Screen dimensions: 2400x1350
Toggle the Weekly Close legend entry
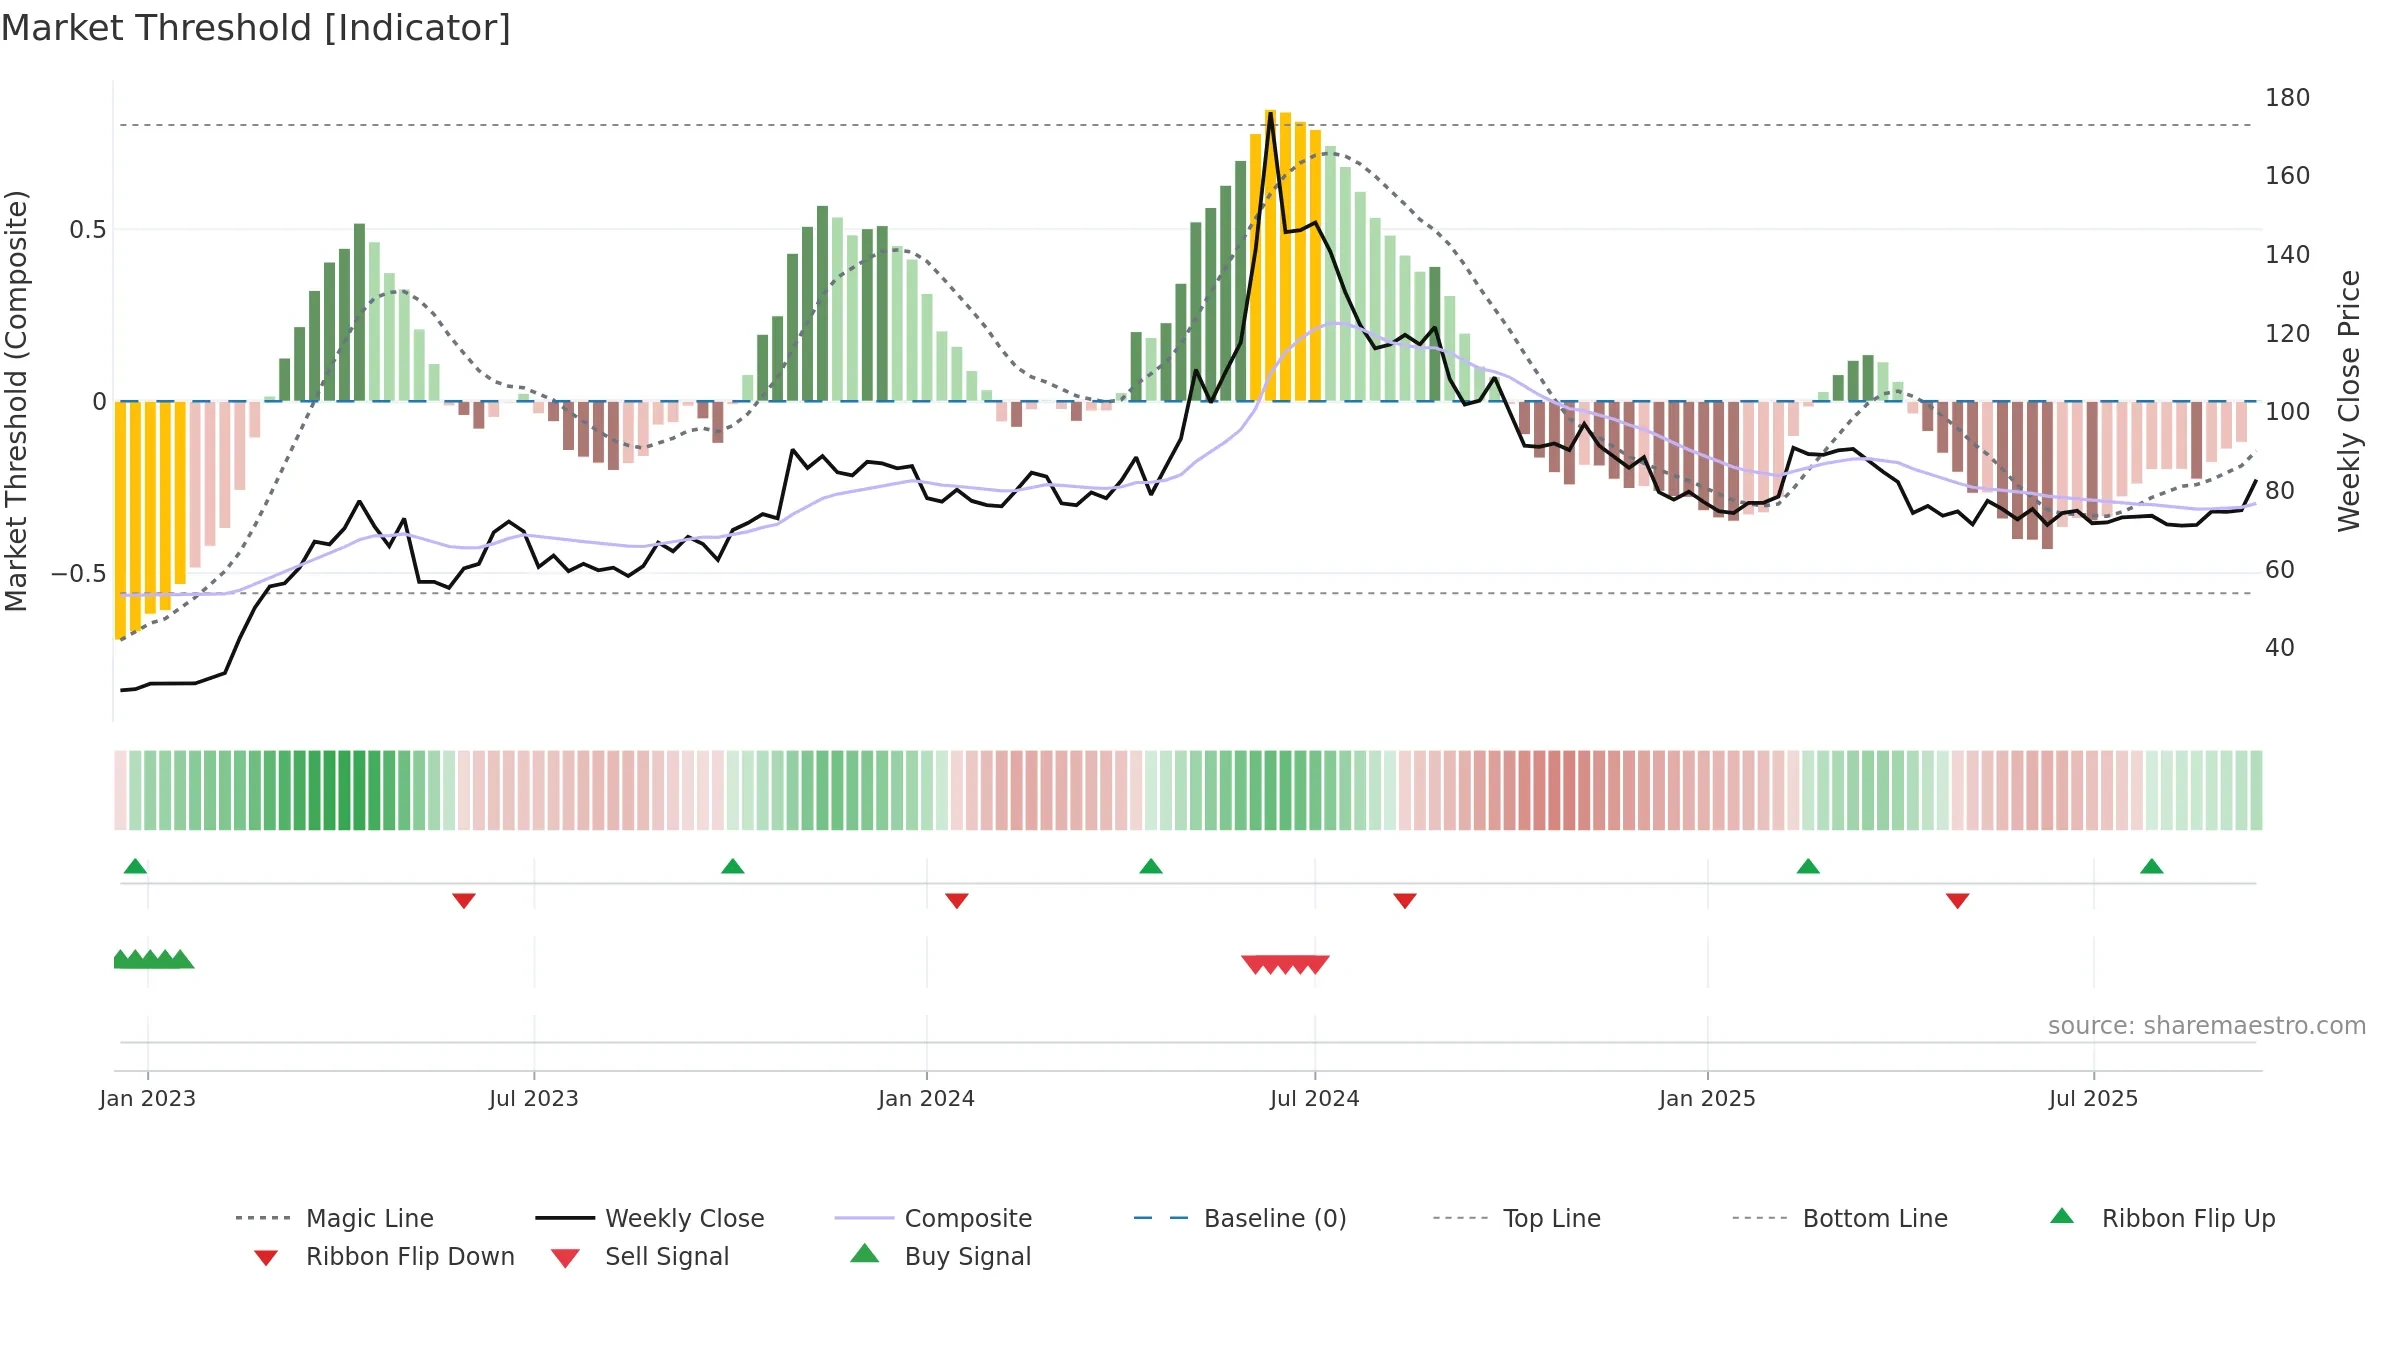point(650,1218)
